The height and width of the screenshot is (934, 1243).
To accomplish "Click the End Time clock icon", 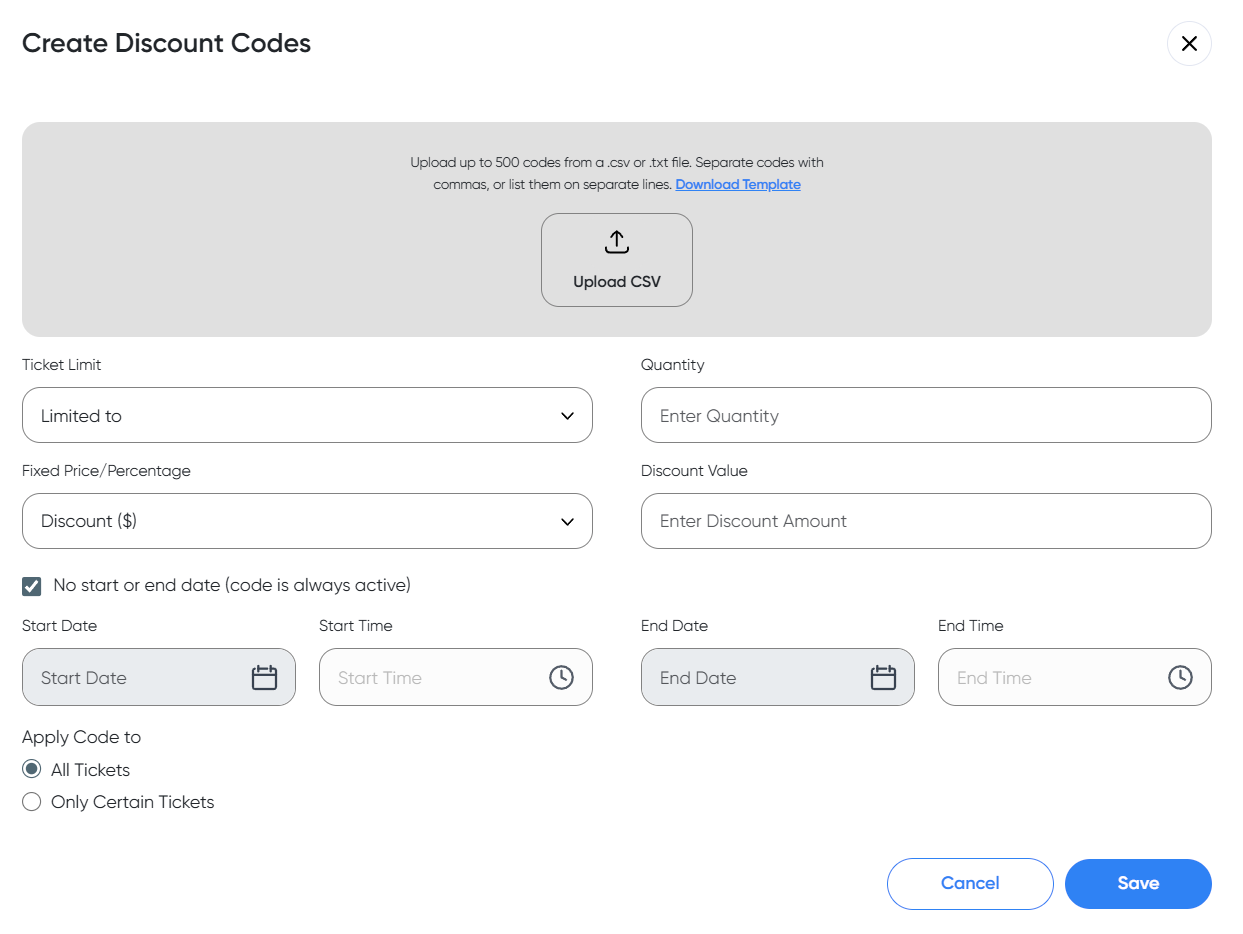I will 1180,678.
